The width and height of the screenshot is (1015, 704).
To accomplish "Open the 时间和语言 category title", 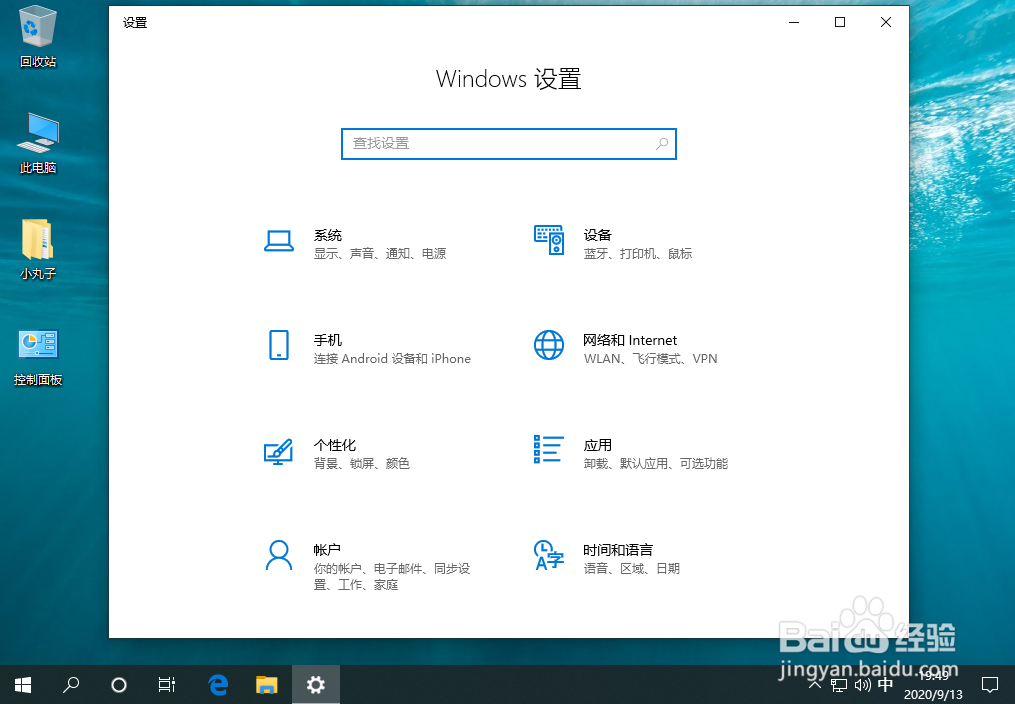I will tap(618, 550).
